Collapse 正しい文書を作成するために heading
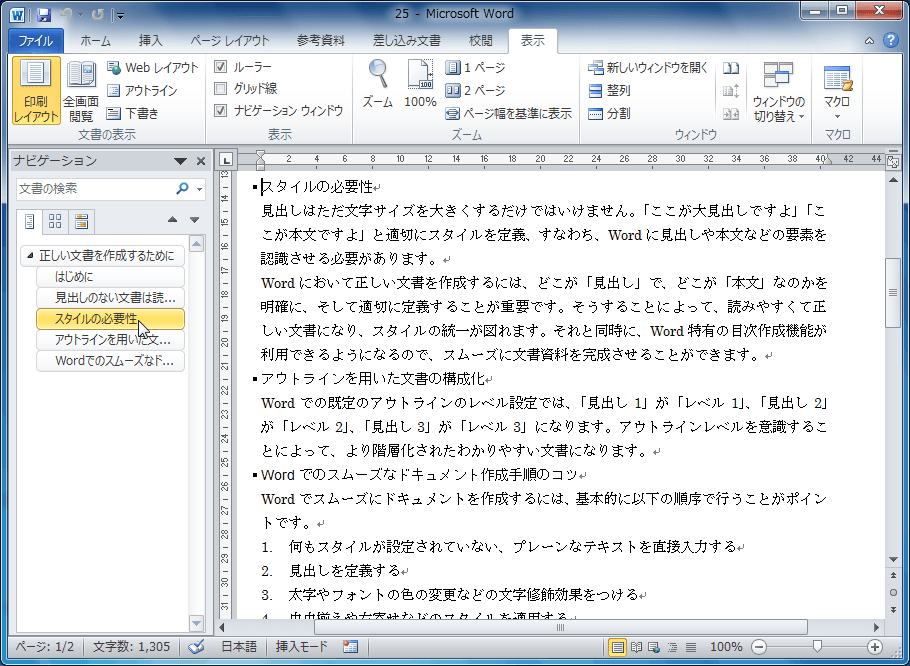Image resolution: width=910 pixels, height=666 pixels. point(30,256)
